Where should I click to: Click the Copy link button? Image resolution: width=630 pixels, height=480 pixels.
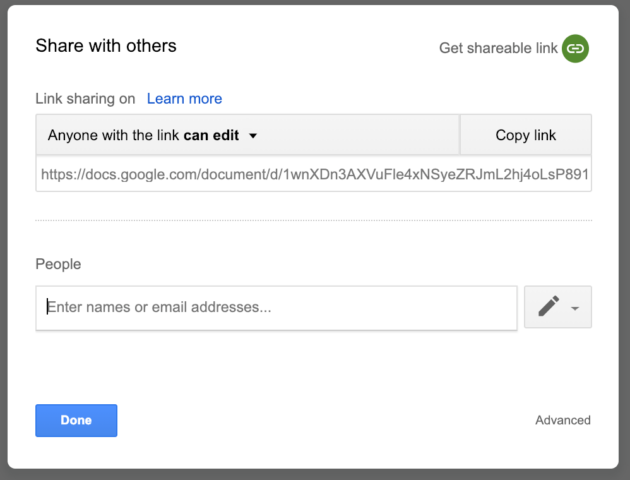526,135
